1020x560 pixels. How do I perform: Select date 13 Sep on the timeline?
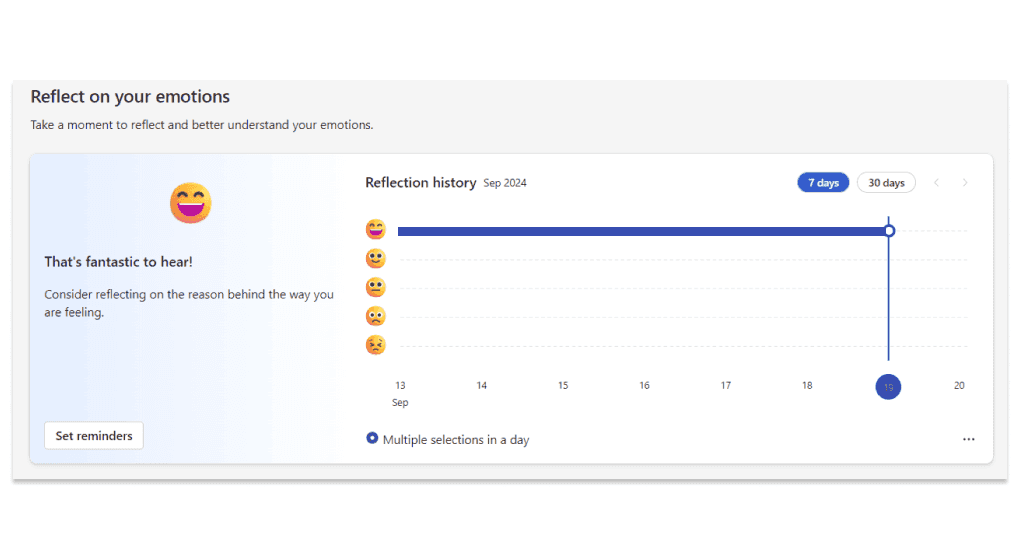[400, 386]
